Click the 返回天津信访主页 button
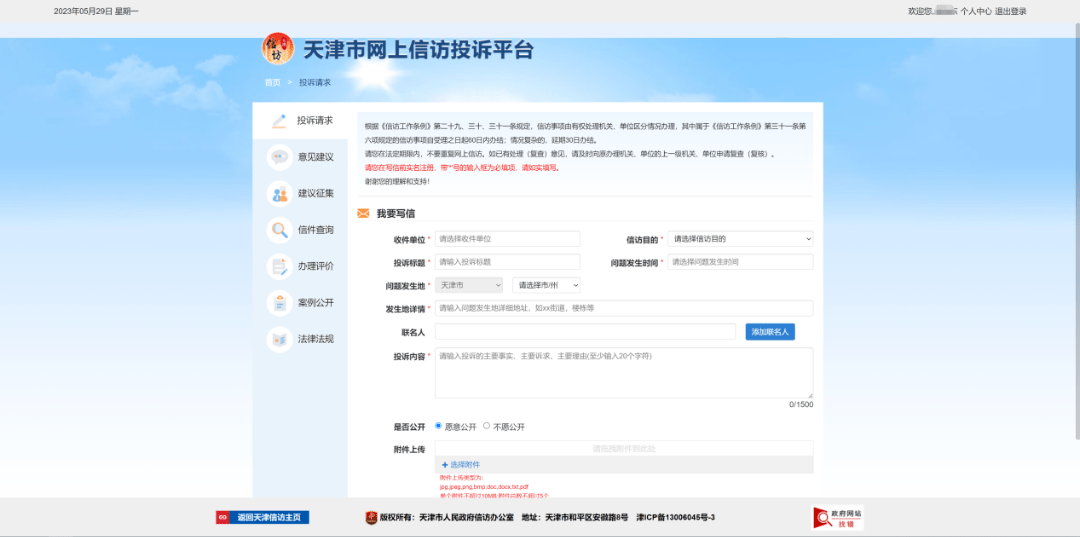The width and height of the screenshot is (1080, 537). (x=263, y=517)
